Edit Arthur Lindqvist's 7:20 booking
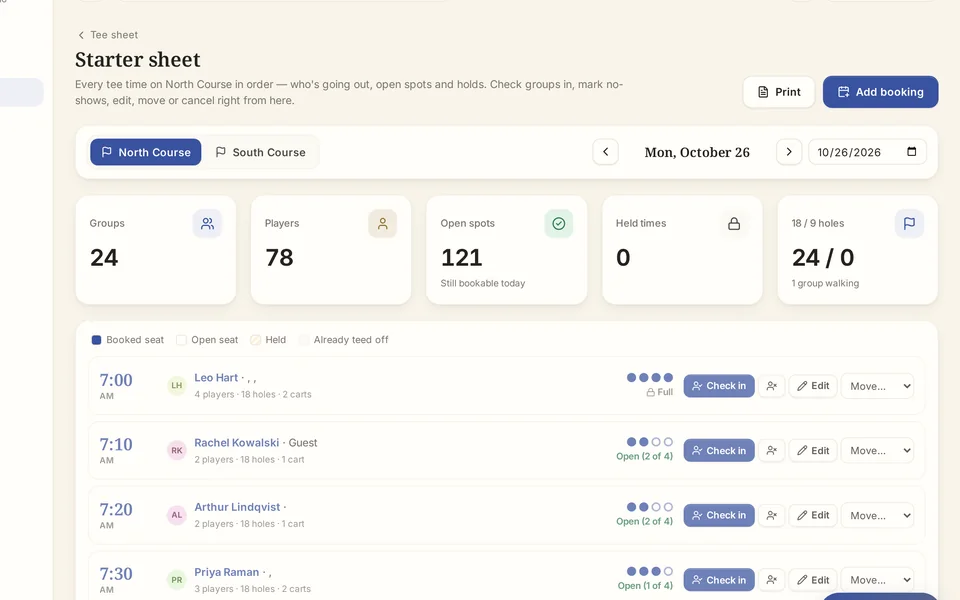960x600 pixels. tap(812, 516)
